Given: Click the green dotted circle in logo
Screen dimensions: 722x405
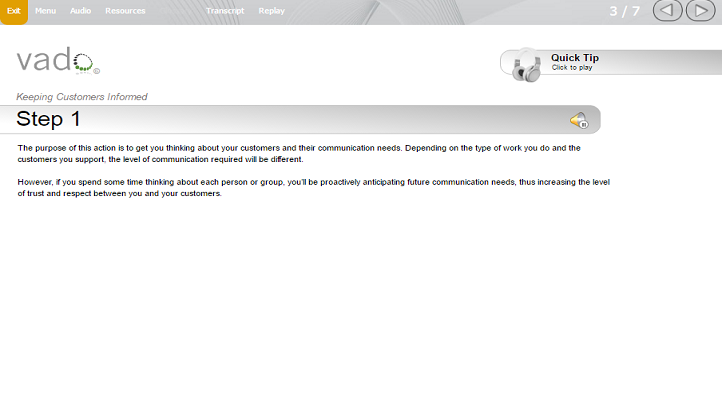Looking at the screenshot, I should pos(83,64).
